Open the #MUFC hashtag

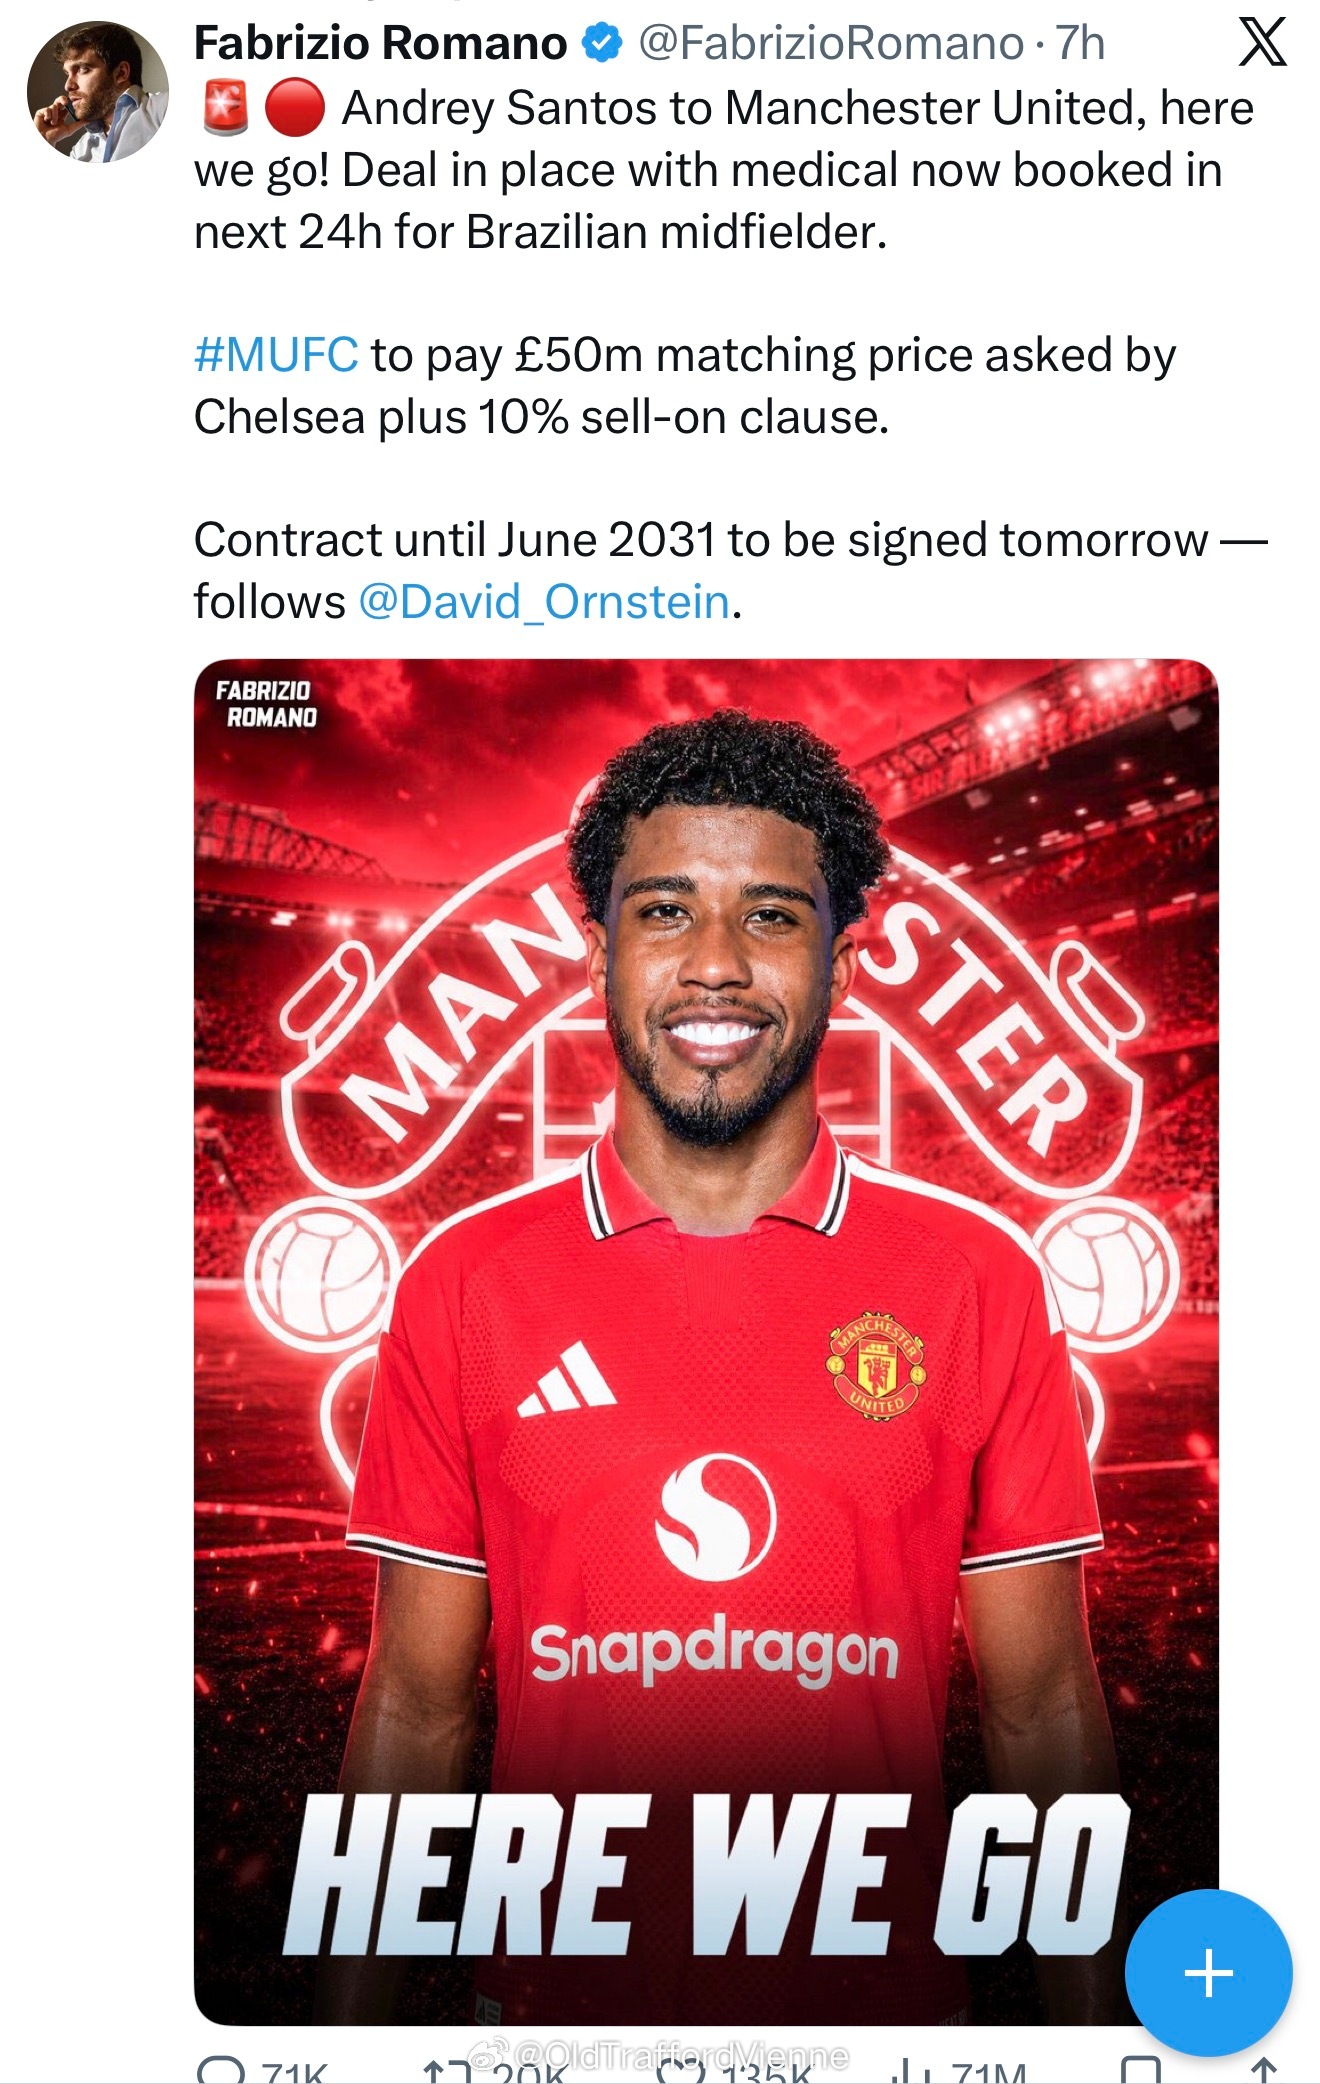click(276, 355)
